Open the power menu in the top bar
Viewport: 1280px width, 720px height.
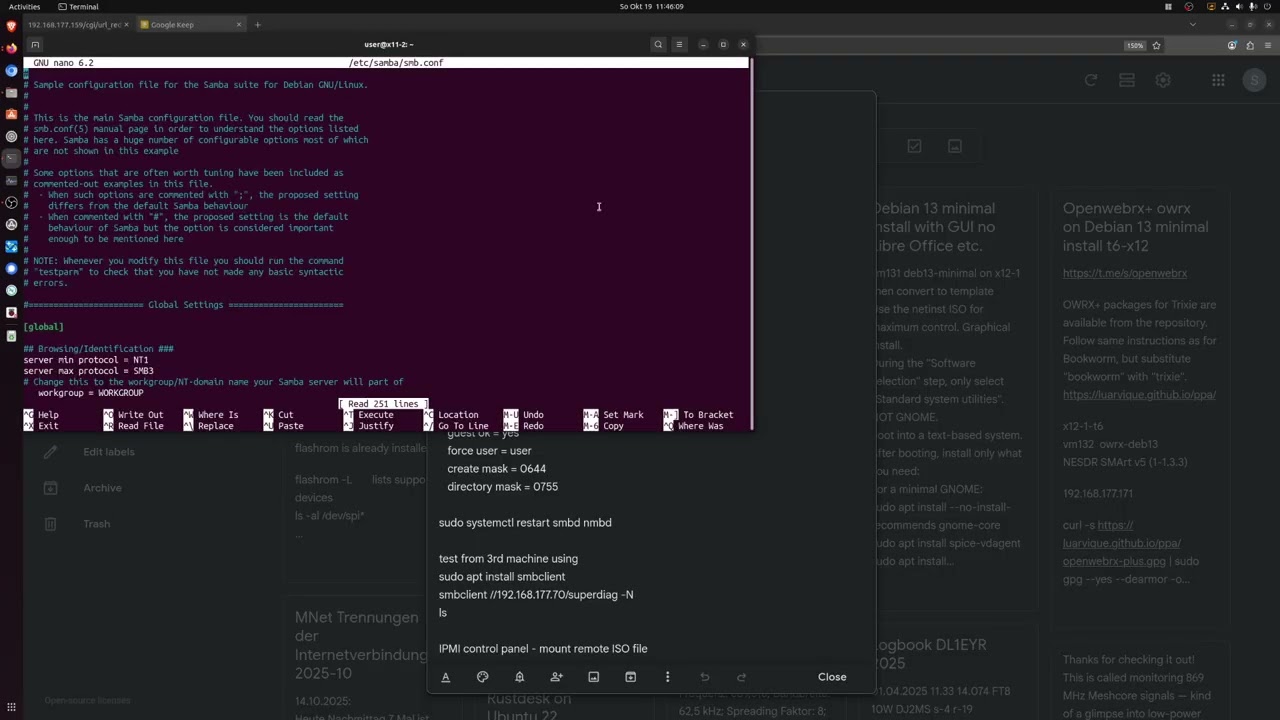click(1267, 6)
